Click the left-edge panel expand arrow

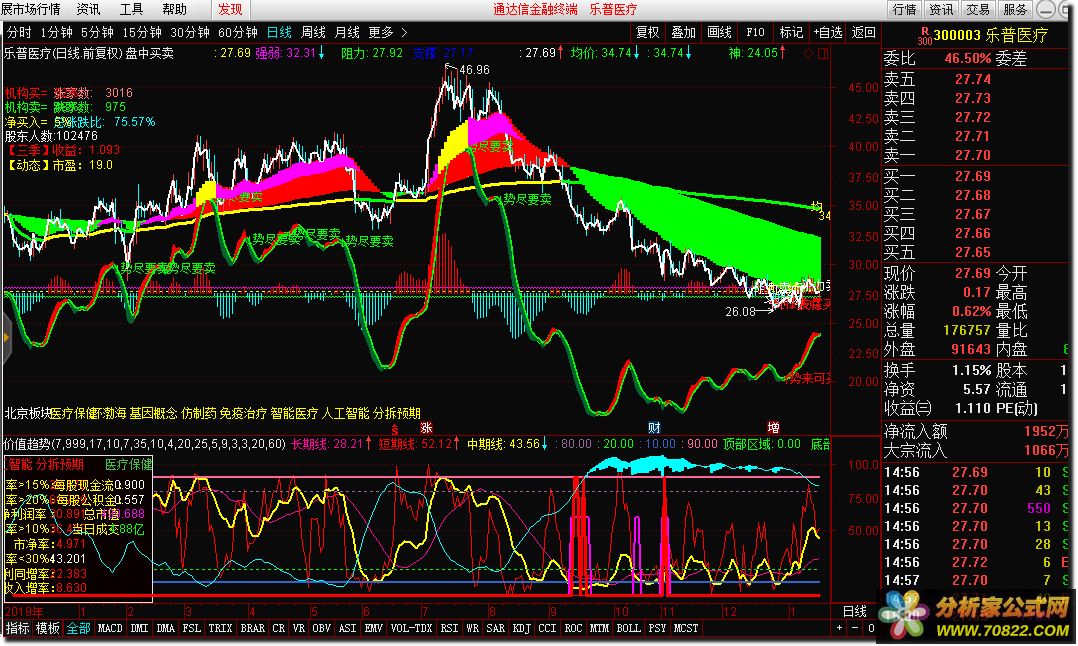coord(6,337)
